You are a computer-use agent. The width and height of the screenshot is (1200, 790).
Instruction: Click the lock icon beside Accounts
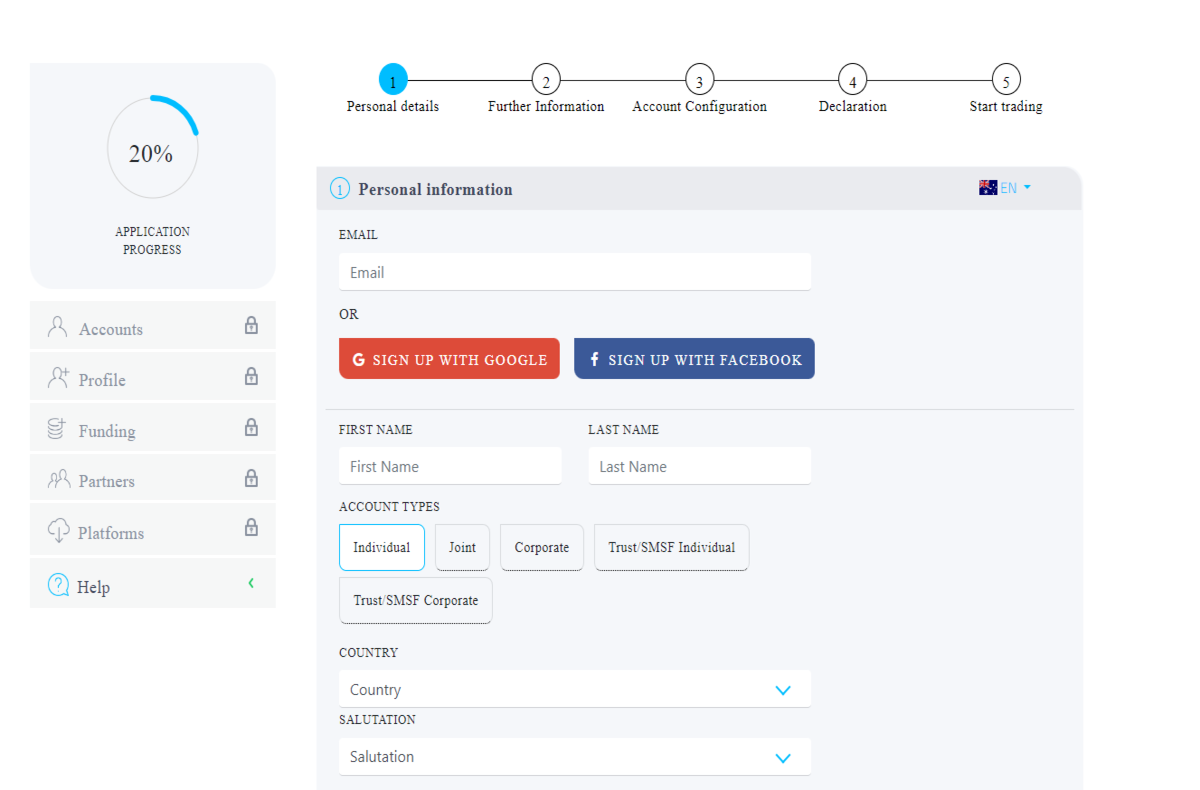pyautogui.click(x=251, y=325)
